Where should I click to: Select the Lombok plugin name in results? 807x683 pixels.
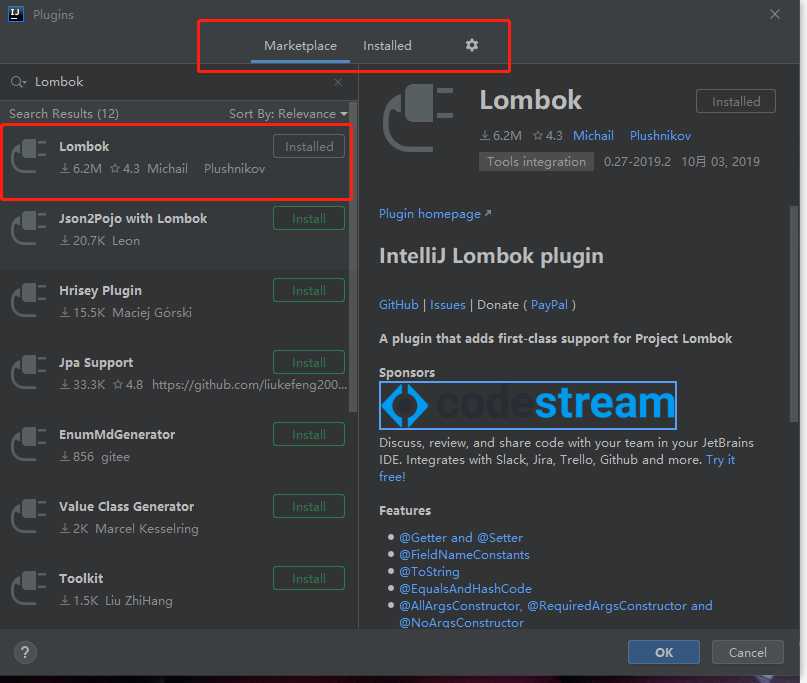(84, 147)
